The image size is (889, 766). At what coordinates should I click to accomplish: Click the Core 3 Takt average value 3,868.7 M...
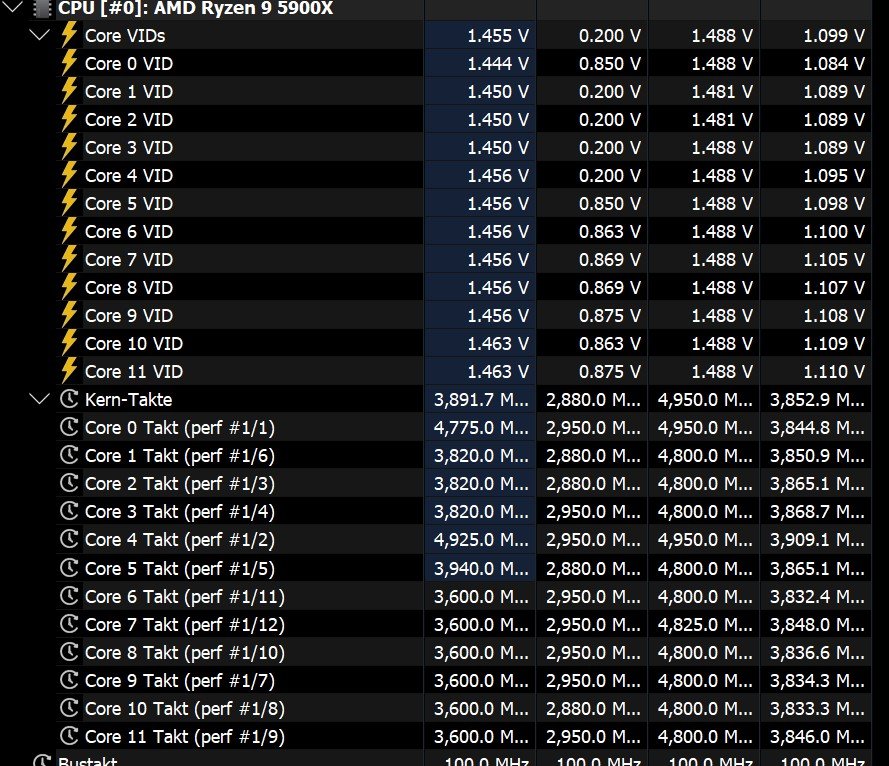coord(817,512)
